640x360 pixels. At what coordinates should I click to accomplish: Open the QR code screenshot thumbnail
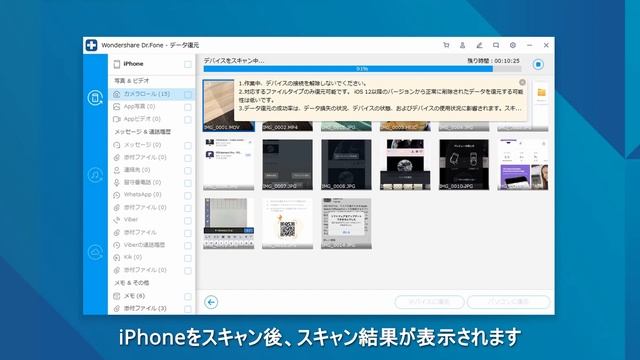click(x=287, y=223)
